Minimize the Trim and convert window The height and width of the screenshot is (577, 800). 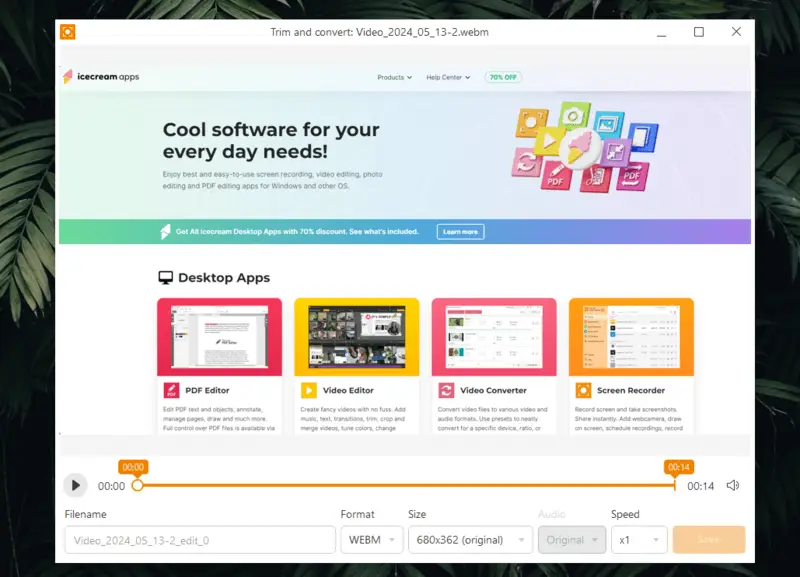click(662, 34)
